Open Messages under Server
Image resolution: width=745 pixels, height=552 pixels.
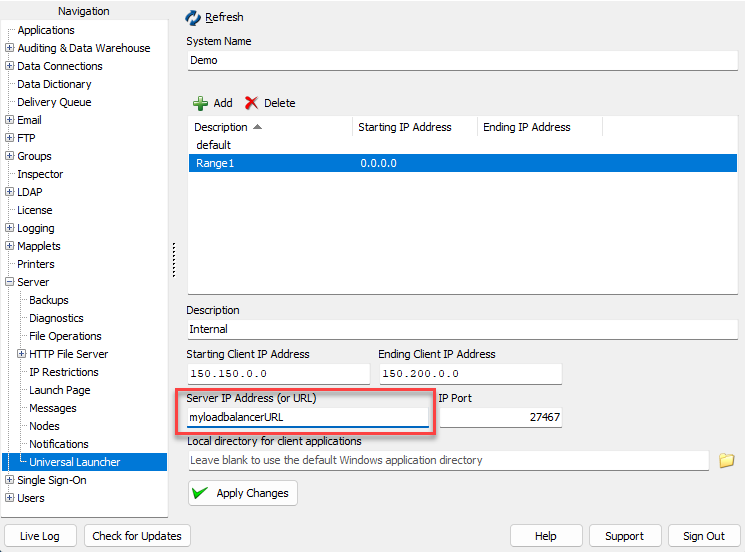pyautogui.click(x=53, y=408)
